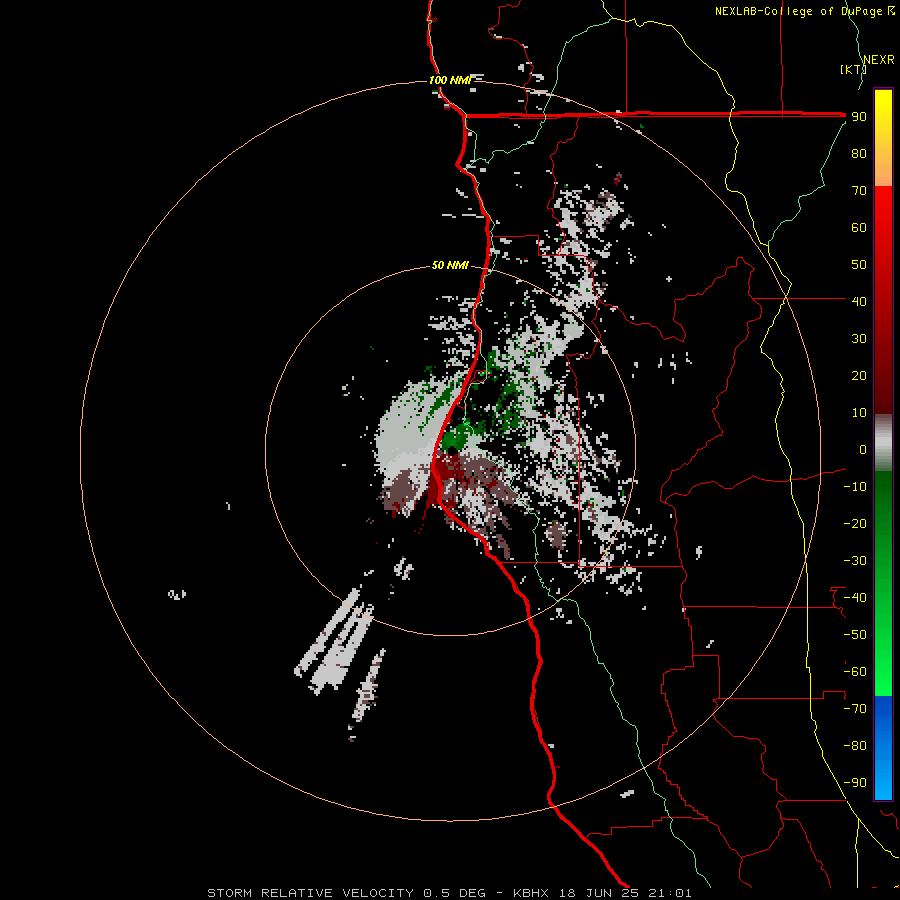
Task: Click the Storm Relative Velocity KBHX caption
Action: pyautogui.click(x=449, y=893)
